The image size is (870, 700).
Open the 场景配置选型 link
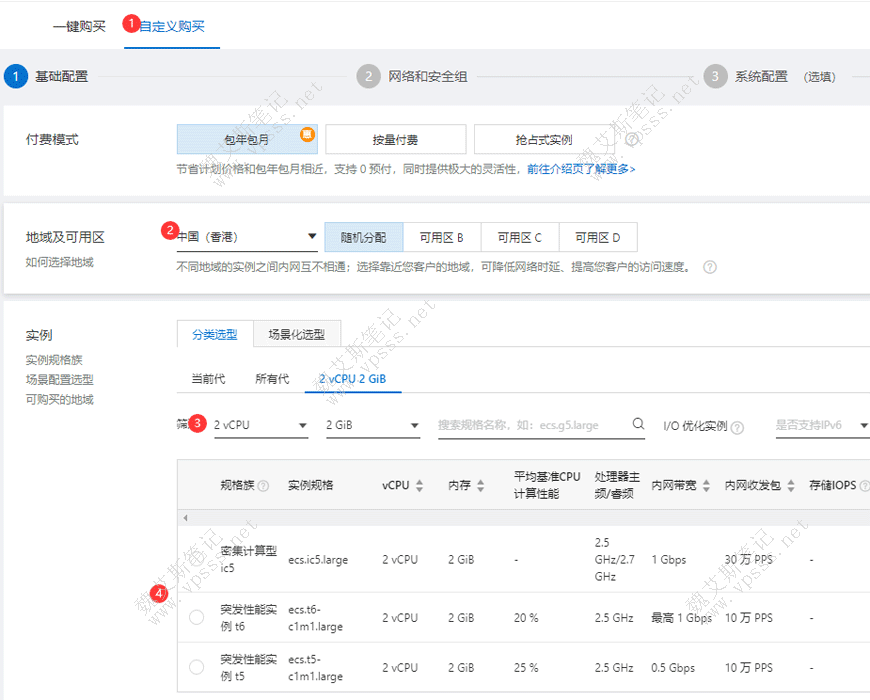point(59,380)
